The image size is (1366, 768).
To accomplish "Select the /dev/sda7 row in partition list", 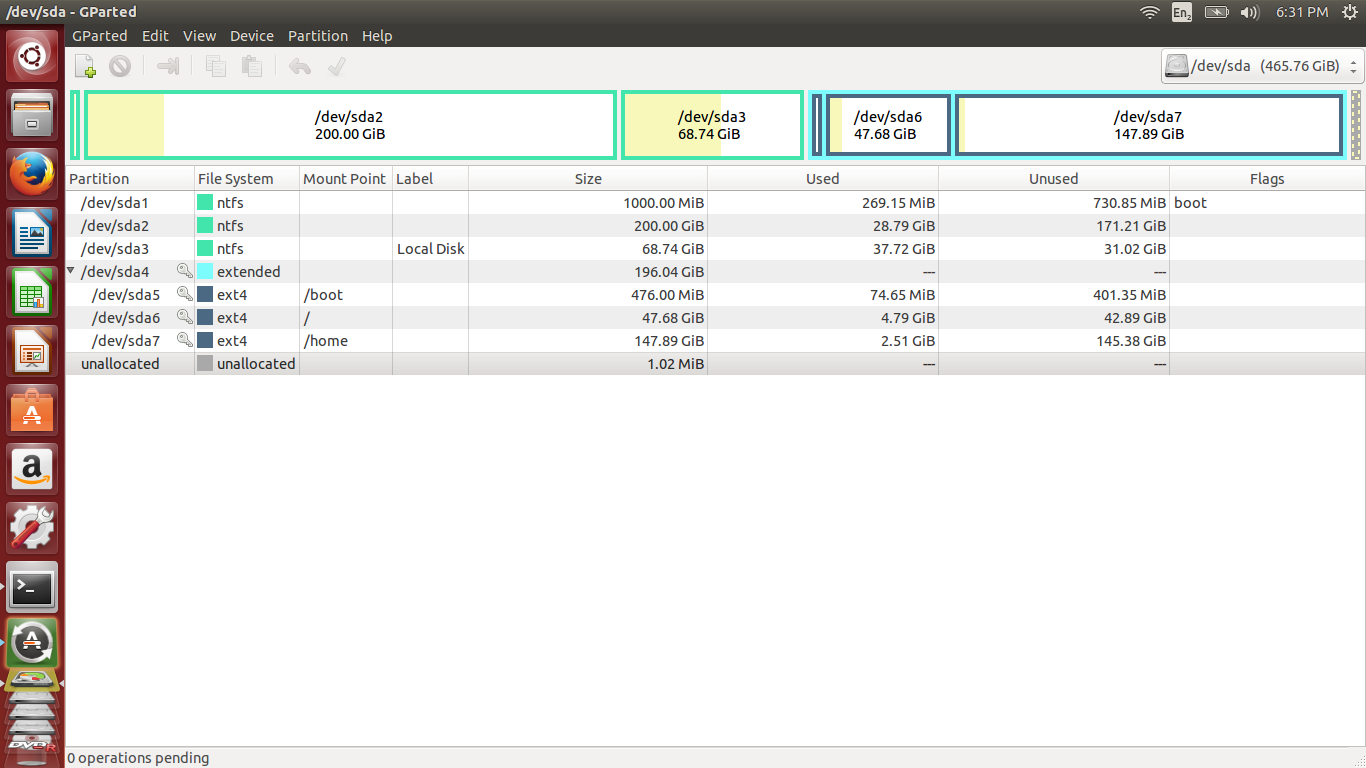I will [x=715, y=341].
